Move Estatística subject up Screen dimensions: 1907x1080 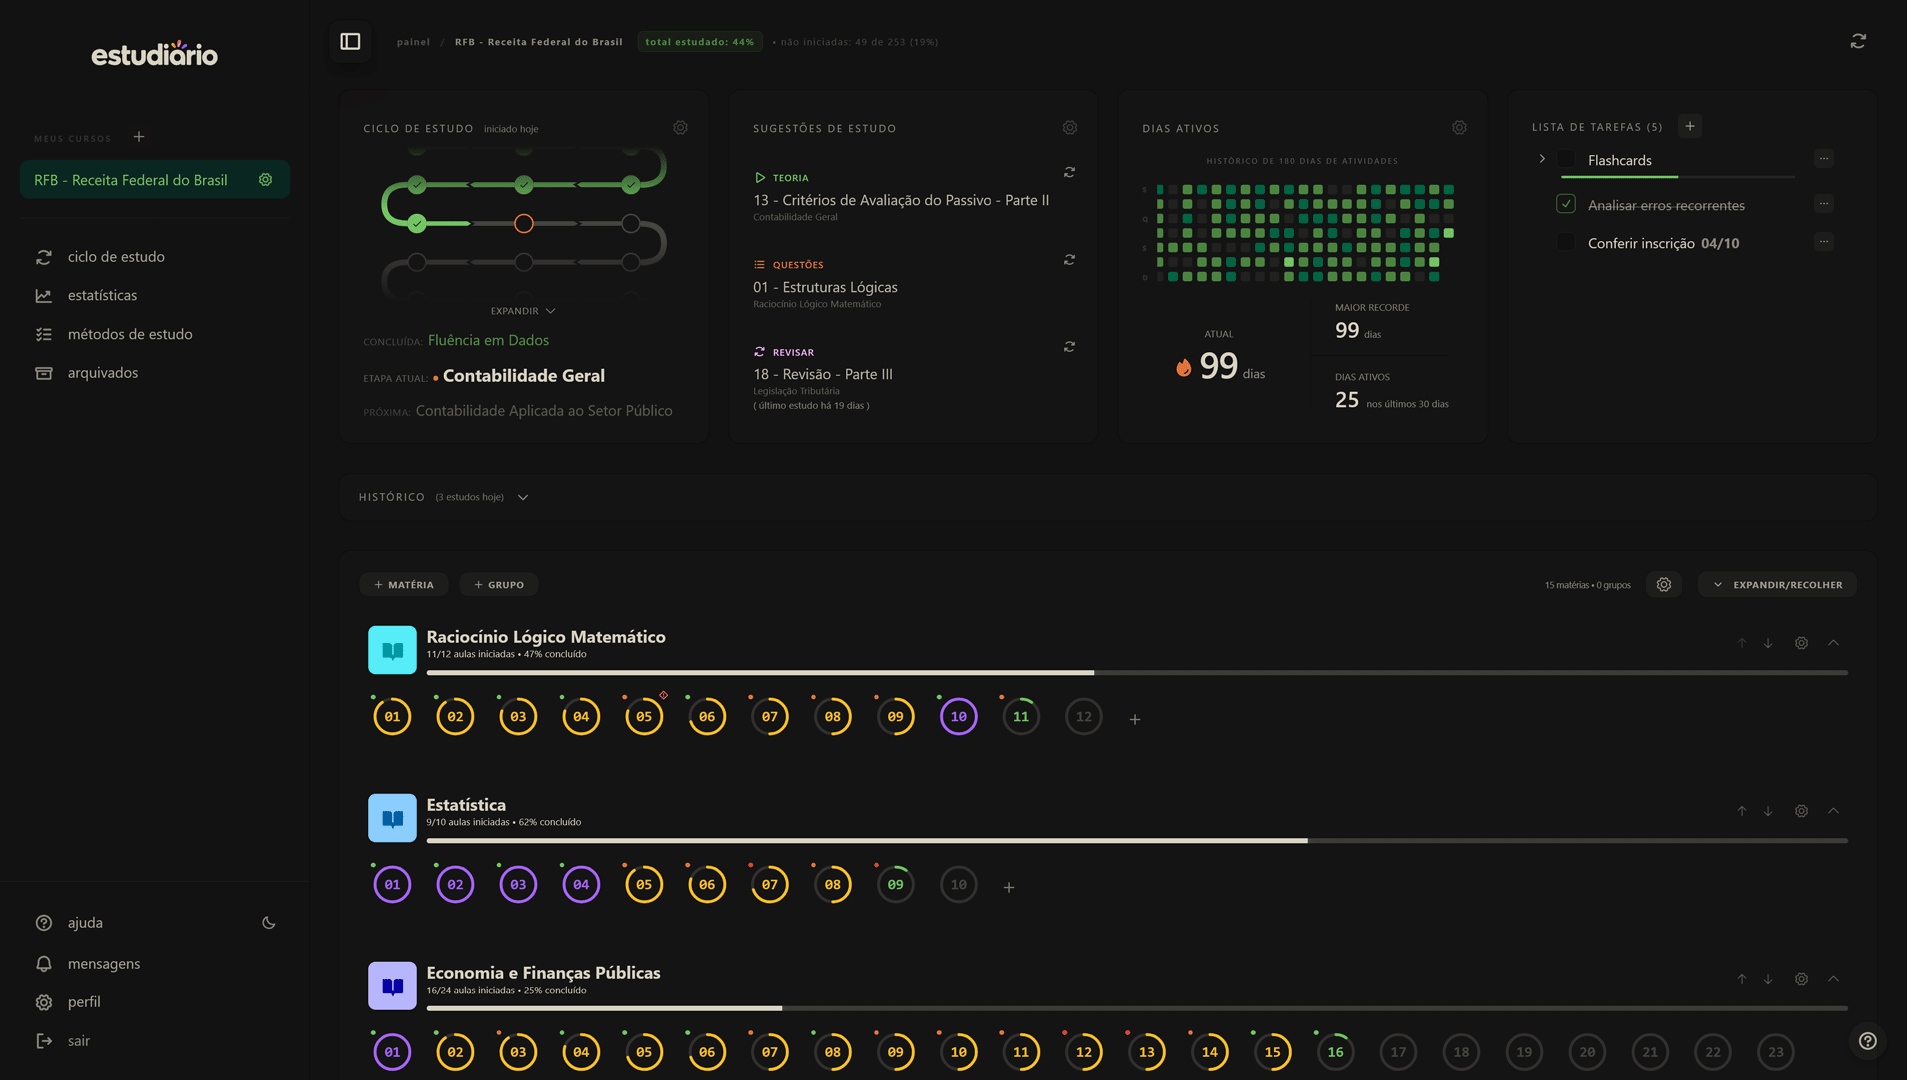click(1741, 811)
